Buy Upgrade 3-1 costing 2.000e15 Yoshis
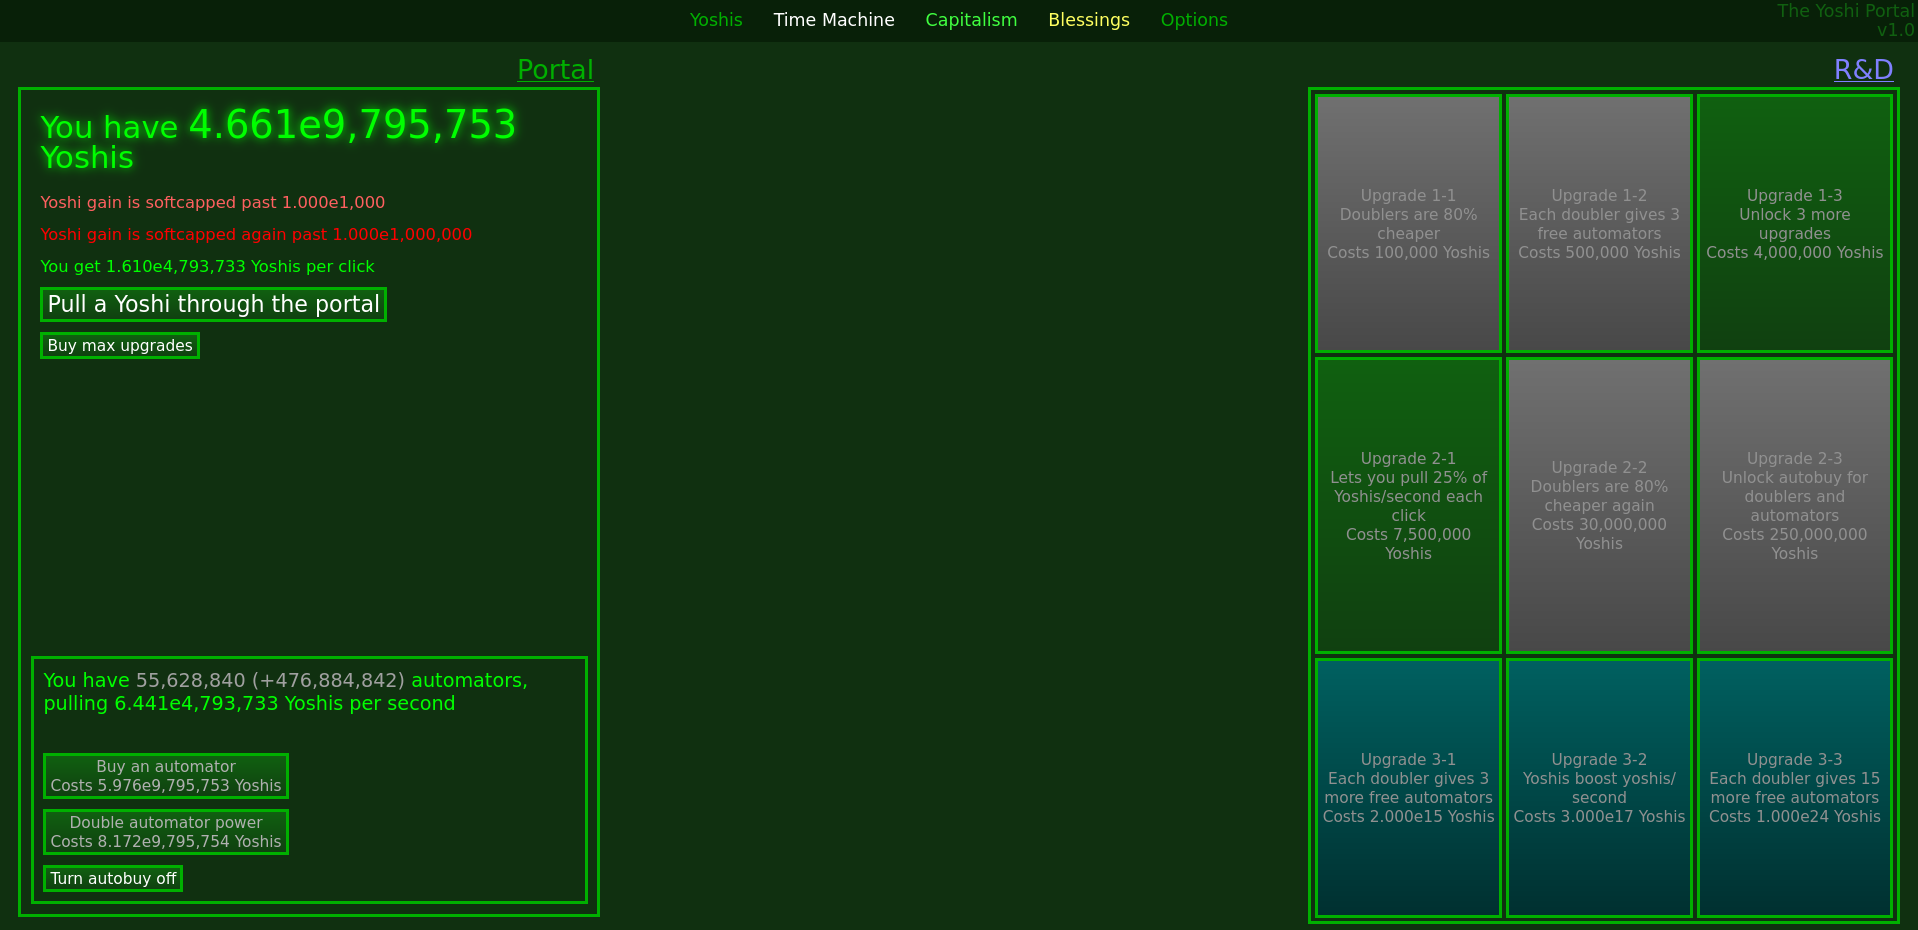The width and height of the screenshot is (1918, 930). [1408, 788]
